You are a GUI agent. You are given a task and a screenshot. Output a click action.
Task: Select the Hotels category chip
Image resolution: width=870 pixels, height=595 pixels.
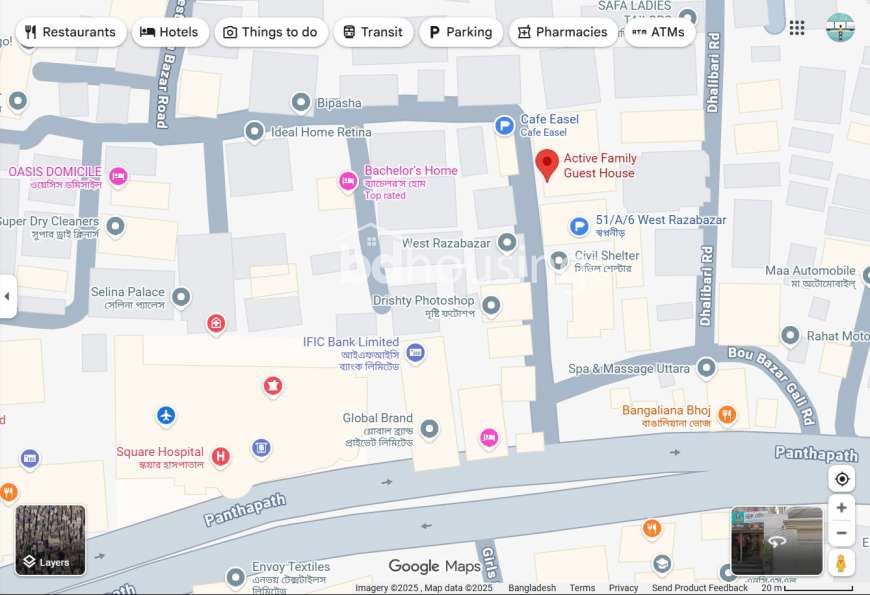[x=170, y=32]
